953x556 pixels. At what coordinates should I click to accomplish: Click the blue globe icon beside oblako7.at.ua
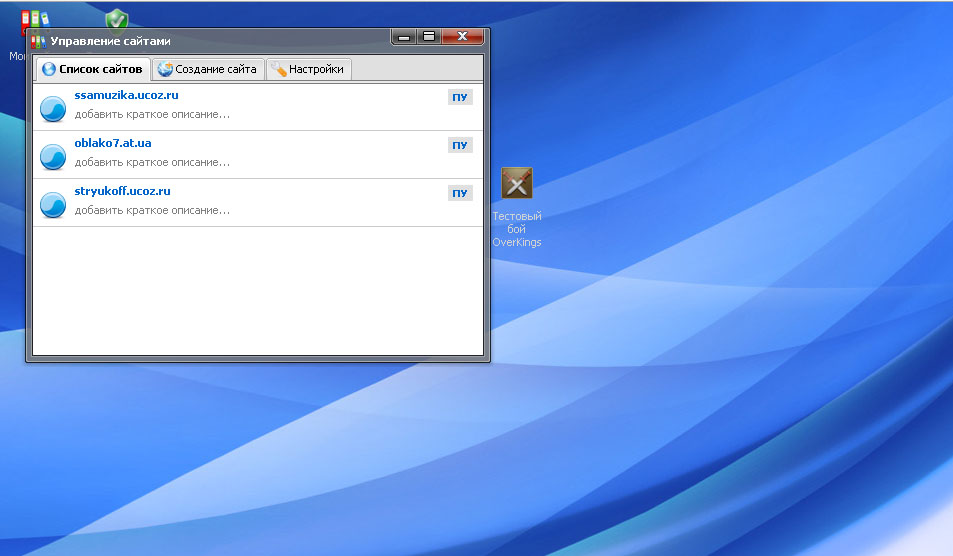click(x=53, y=157)
